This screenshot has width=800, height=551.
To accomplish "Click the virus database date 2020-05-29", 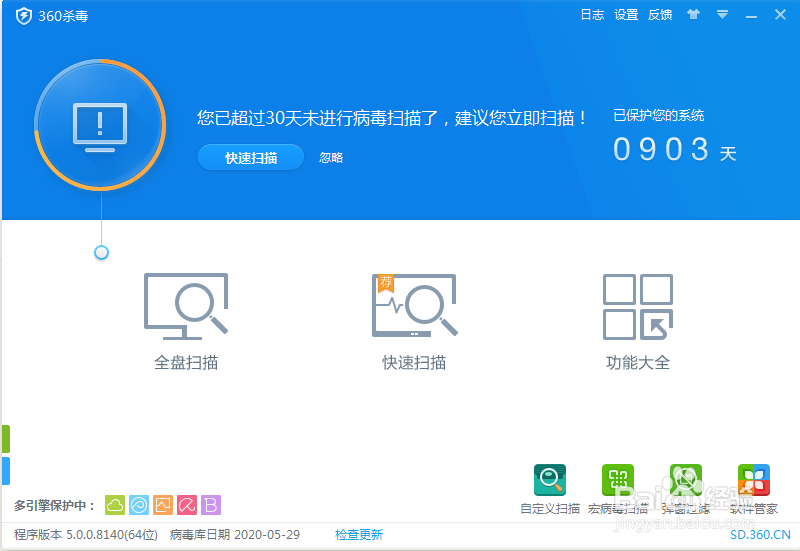I will click(x=235, y=535).
